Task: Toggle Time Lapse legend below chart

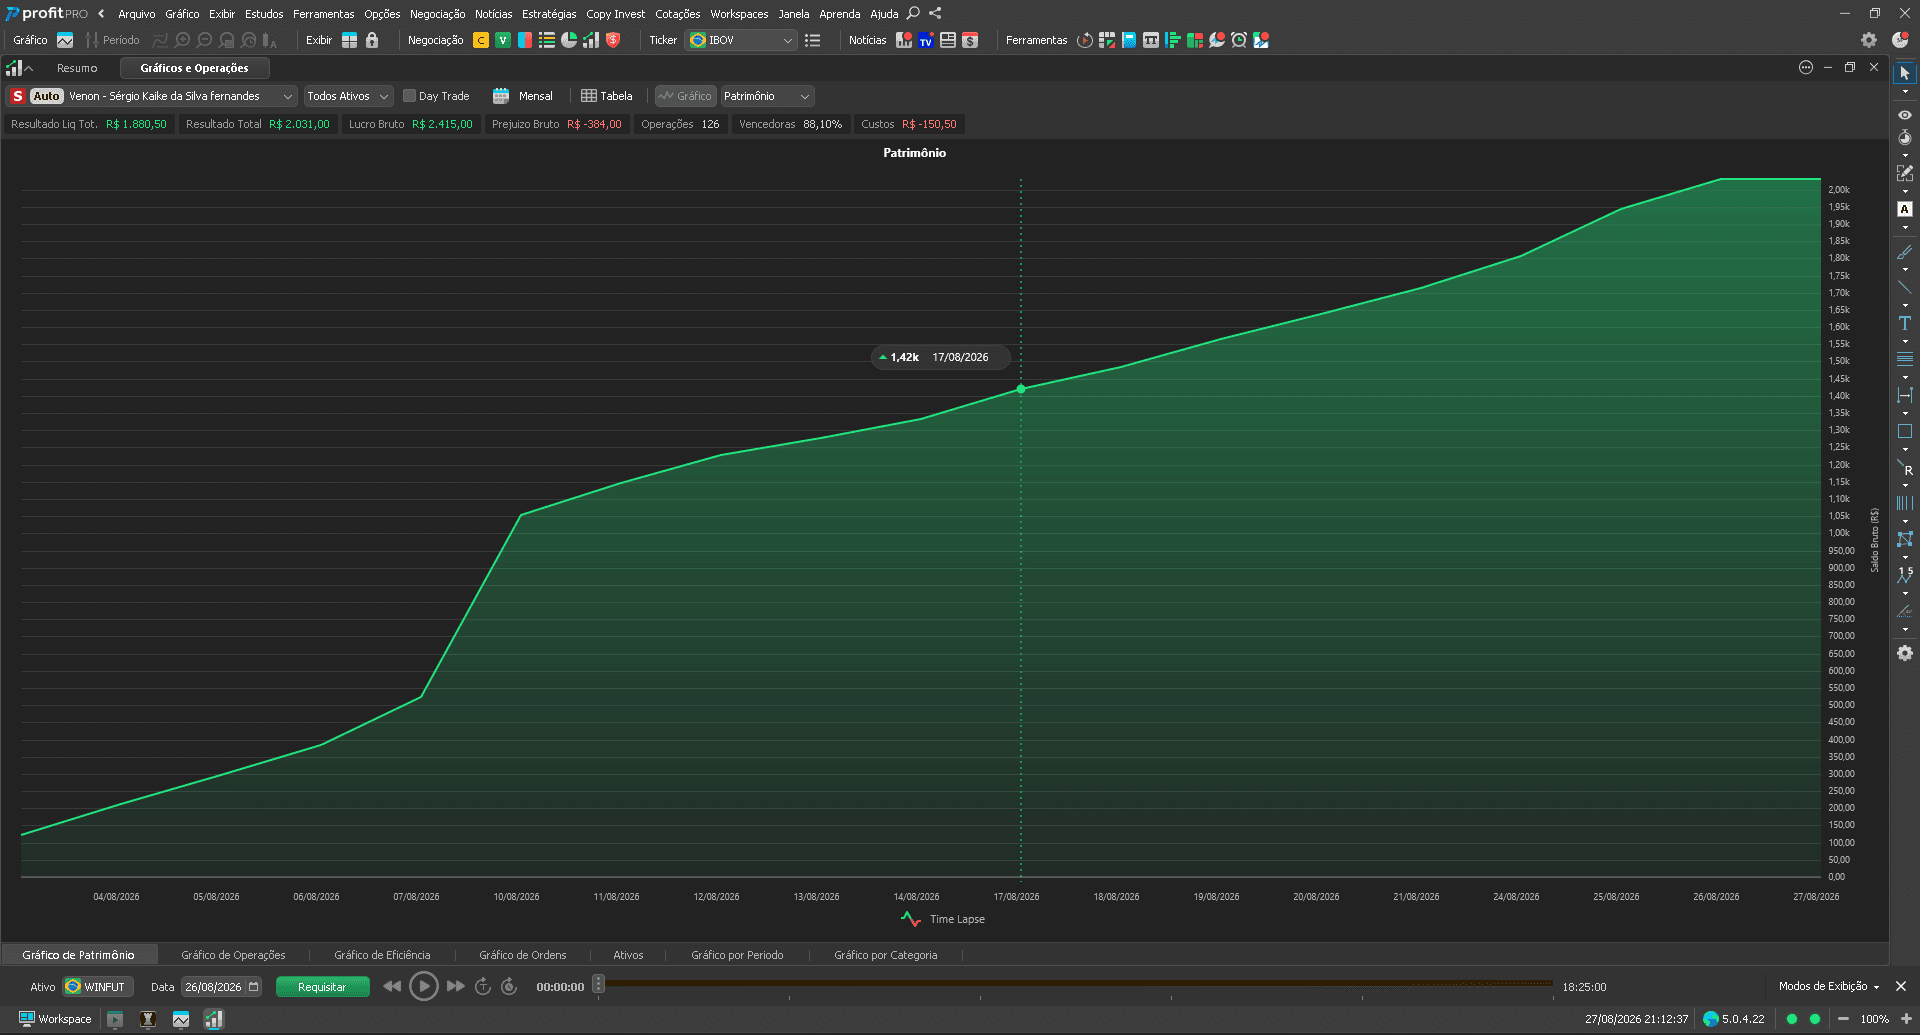Action: tap(943, 919)
